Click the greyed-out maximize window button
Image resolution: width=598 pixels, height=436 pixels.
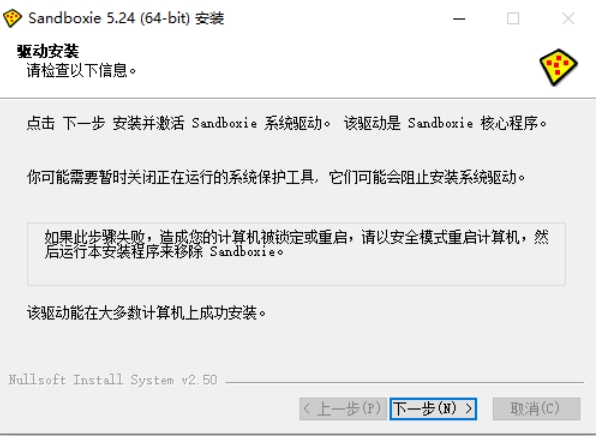pyautogui.click(x=513, y=18)
